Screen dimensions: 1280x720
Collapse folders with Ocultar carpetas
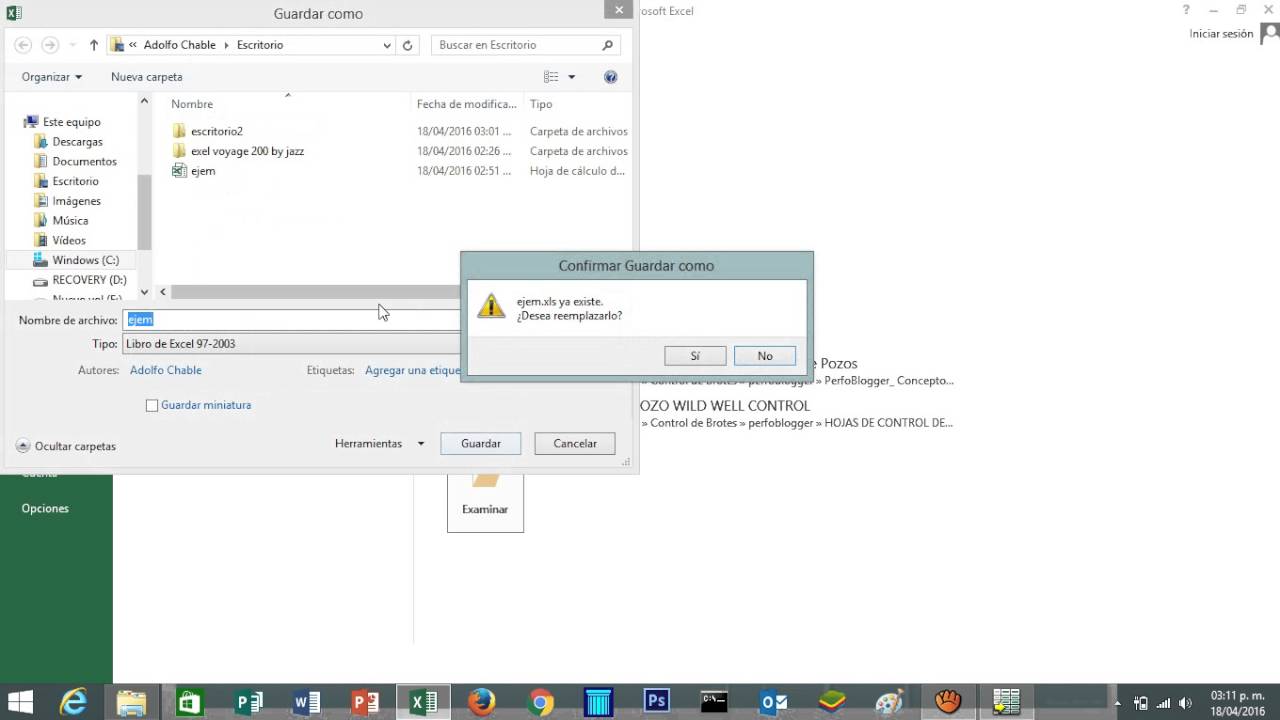(66, 446)
